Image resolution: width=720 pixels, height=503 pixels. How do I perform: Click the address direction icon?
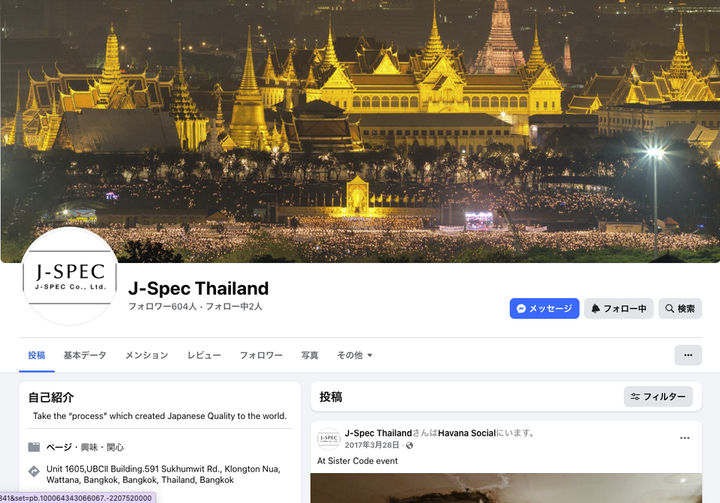pyautogui.click(x=34, y=471)
